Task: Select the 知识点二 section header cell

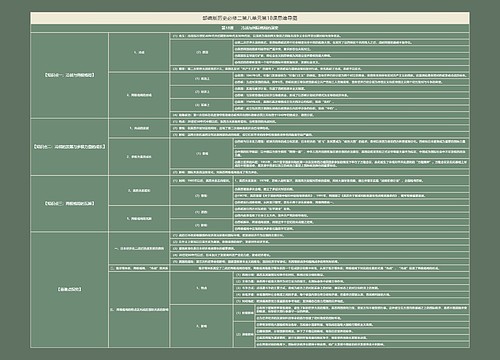Action: click(69, 147)
